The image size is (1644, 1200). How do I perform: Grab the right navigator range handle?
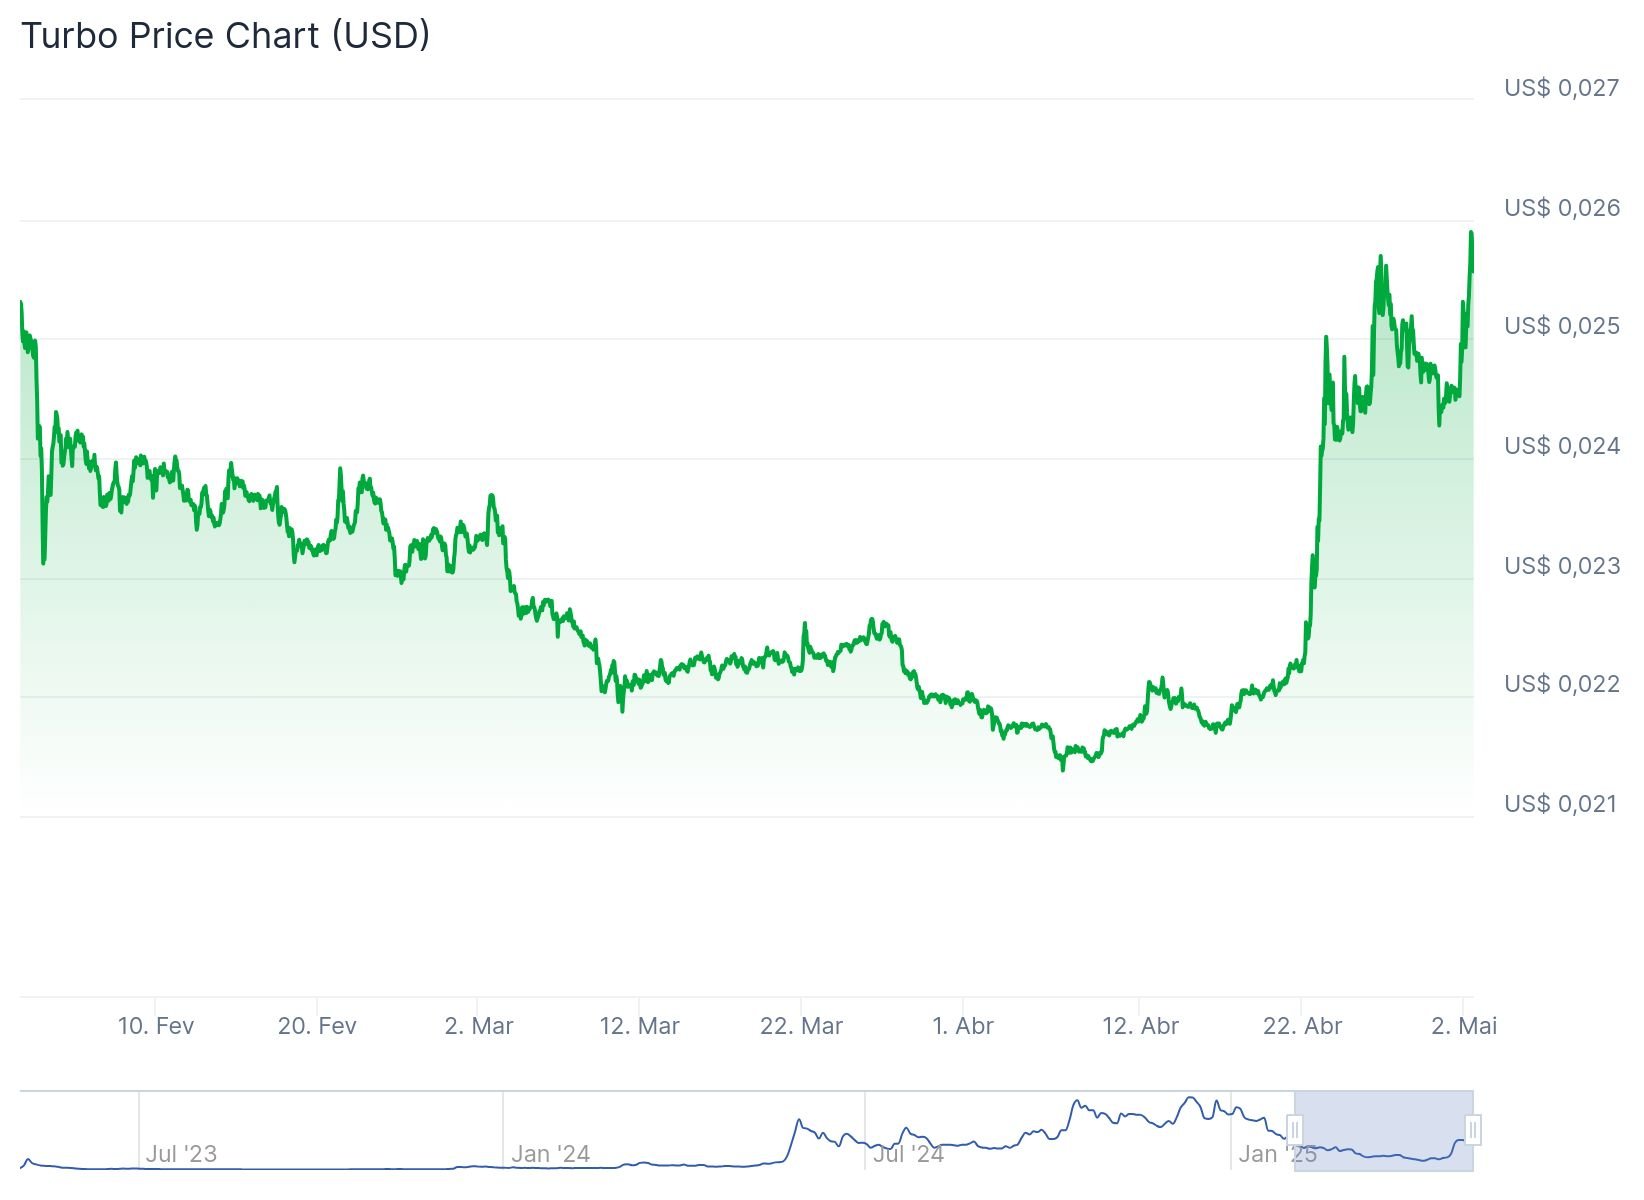click(1473, 1130)
